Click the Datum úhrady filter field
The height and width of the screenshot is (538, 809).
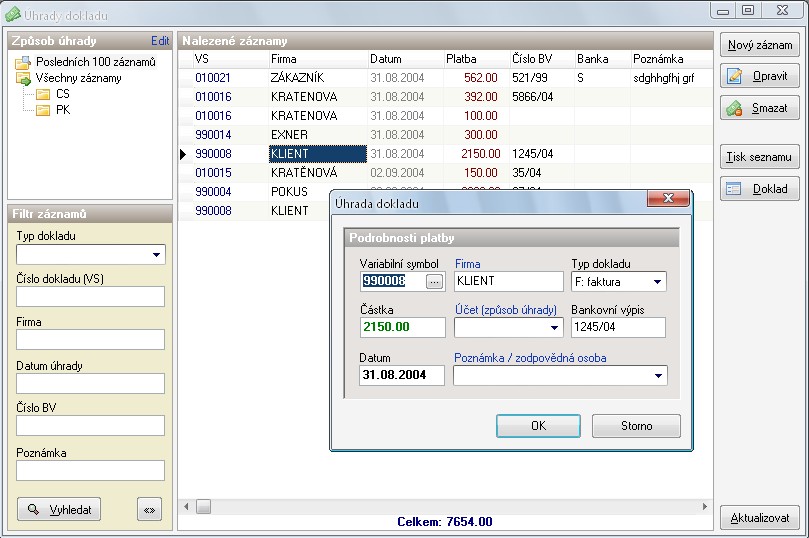(x=90, y=384)
